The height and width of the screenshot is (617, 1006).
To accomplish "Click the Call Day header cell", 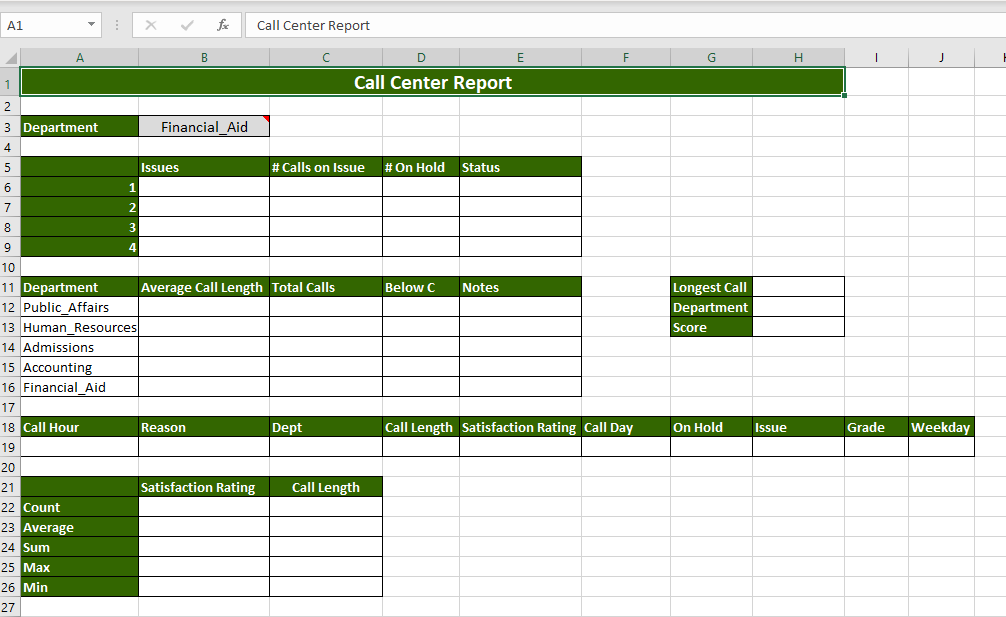I will pyautogui.click(x=626, y=427).
